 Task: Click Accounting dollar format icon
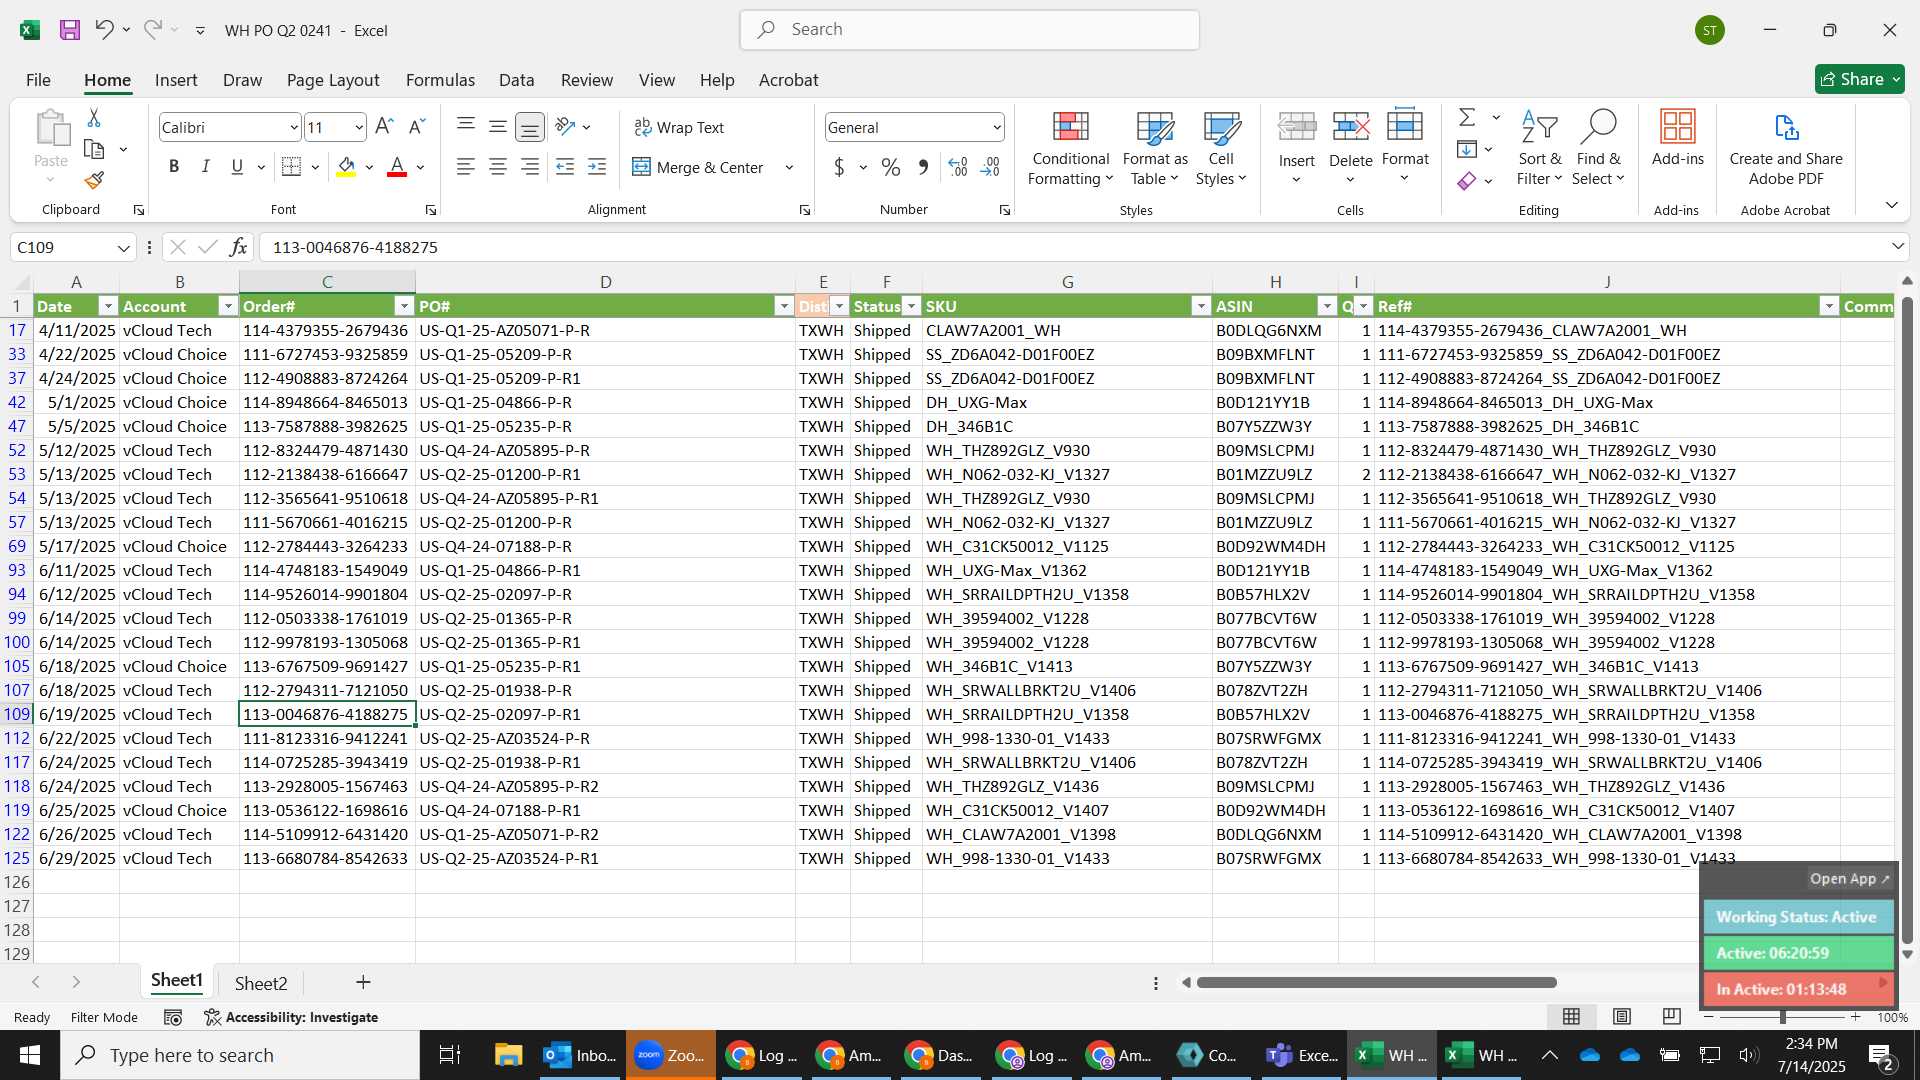click(x=839, y=167)
